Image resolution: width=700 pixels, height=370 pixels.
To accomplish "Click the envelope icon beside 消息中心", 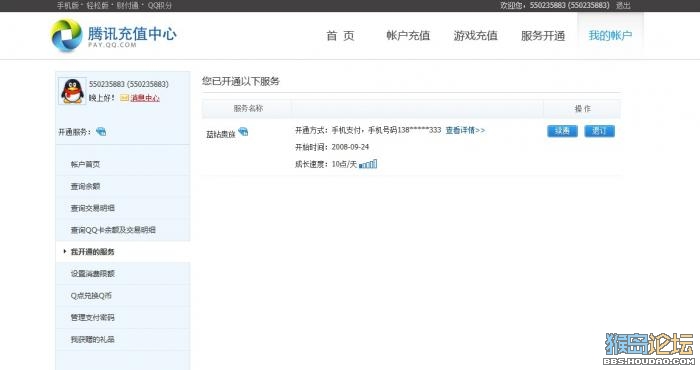I will [125, 98].
